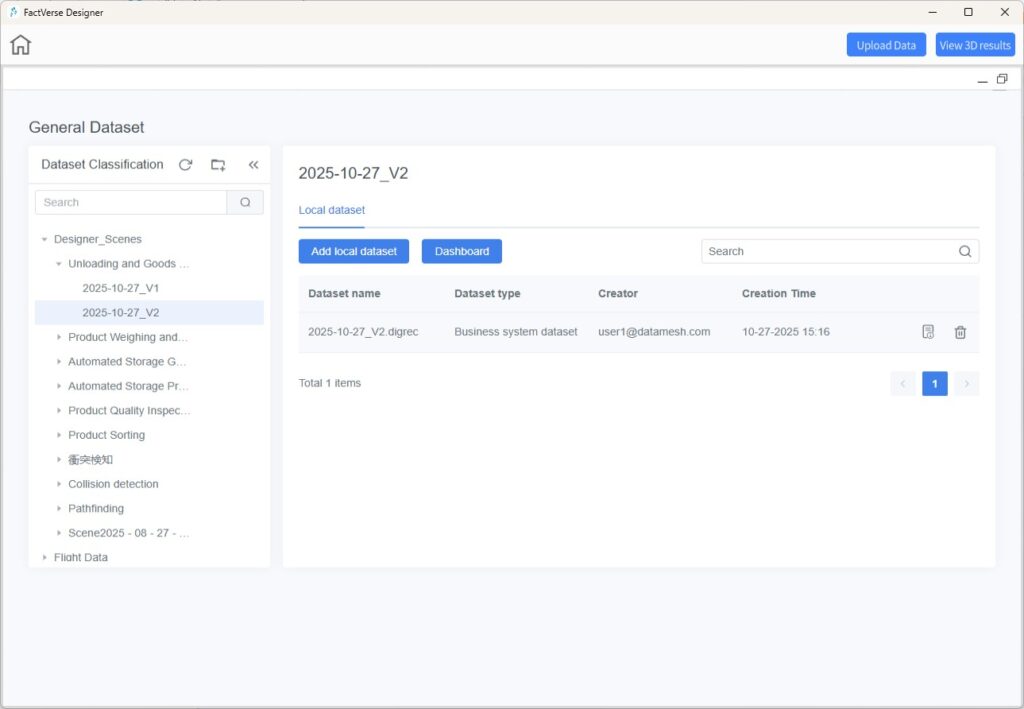
Task: Delete the 2025-10-27_V2.digrec dataset
Action: [x=960, y=332]
